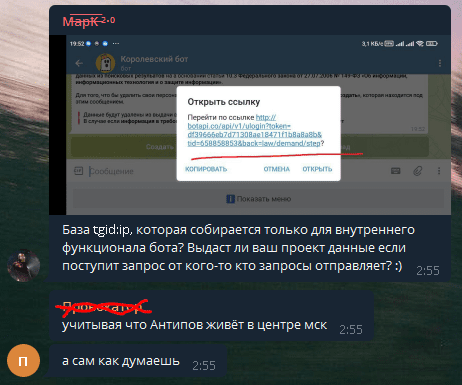Open the three-dot menu in bot header

[x=440, y=63]
